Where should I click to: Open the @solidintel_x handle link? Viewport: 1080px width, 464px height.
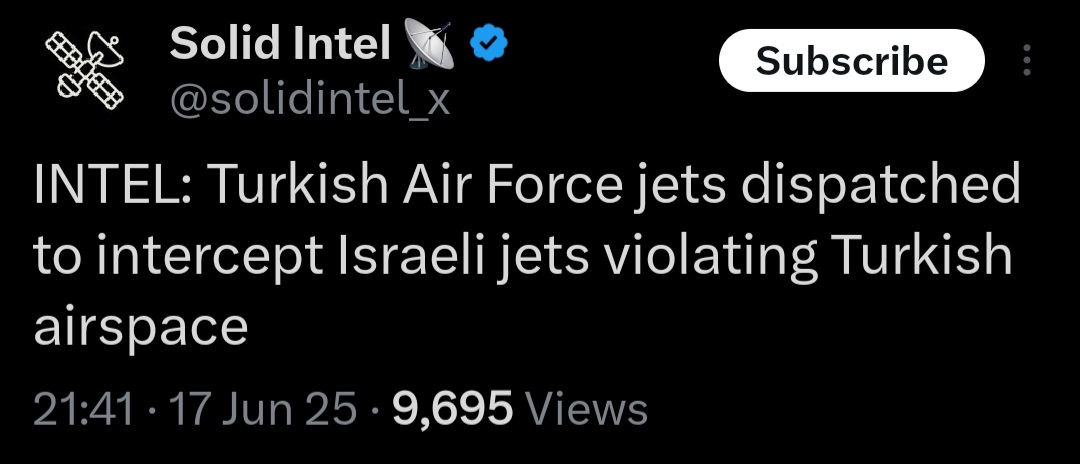pos(310,100)
